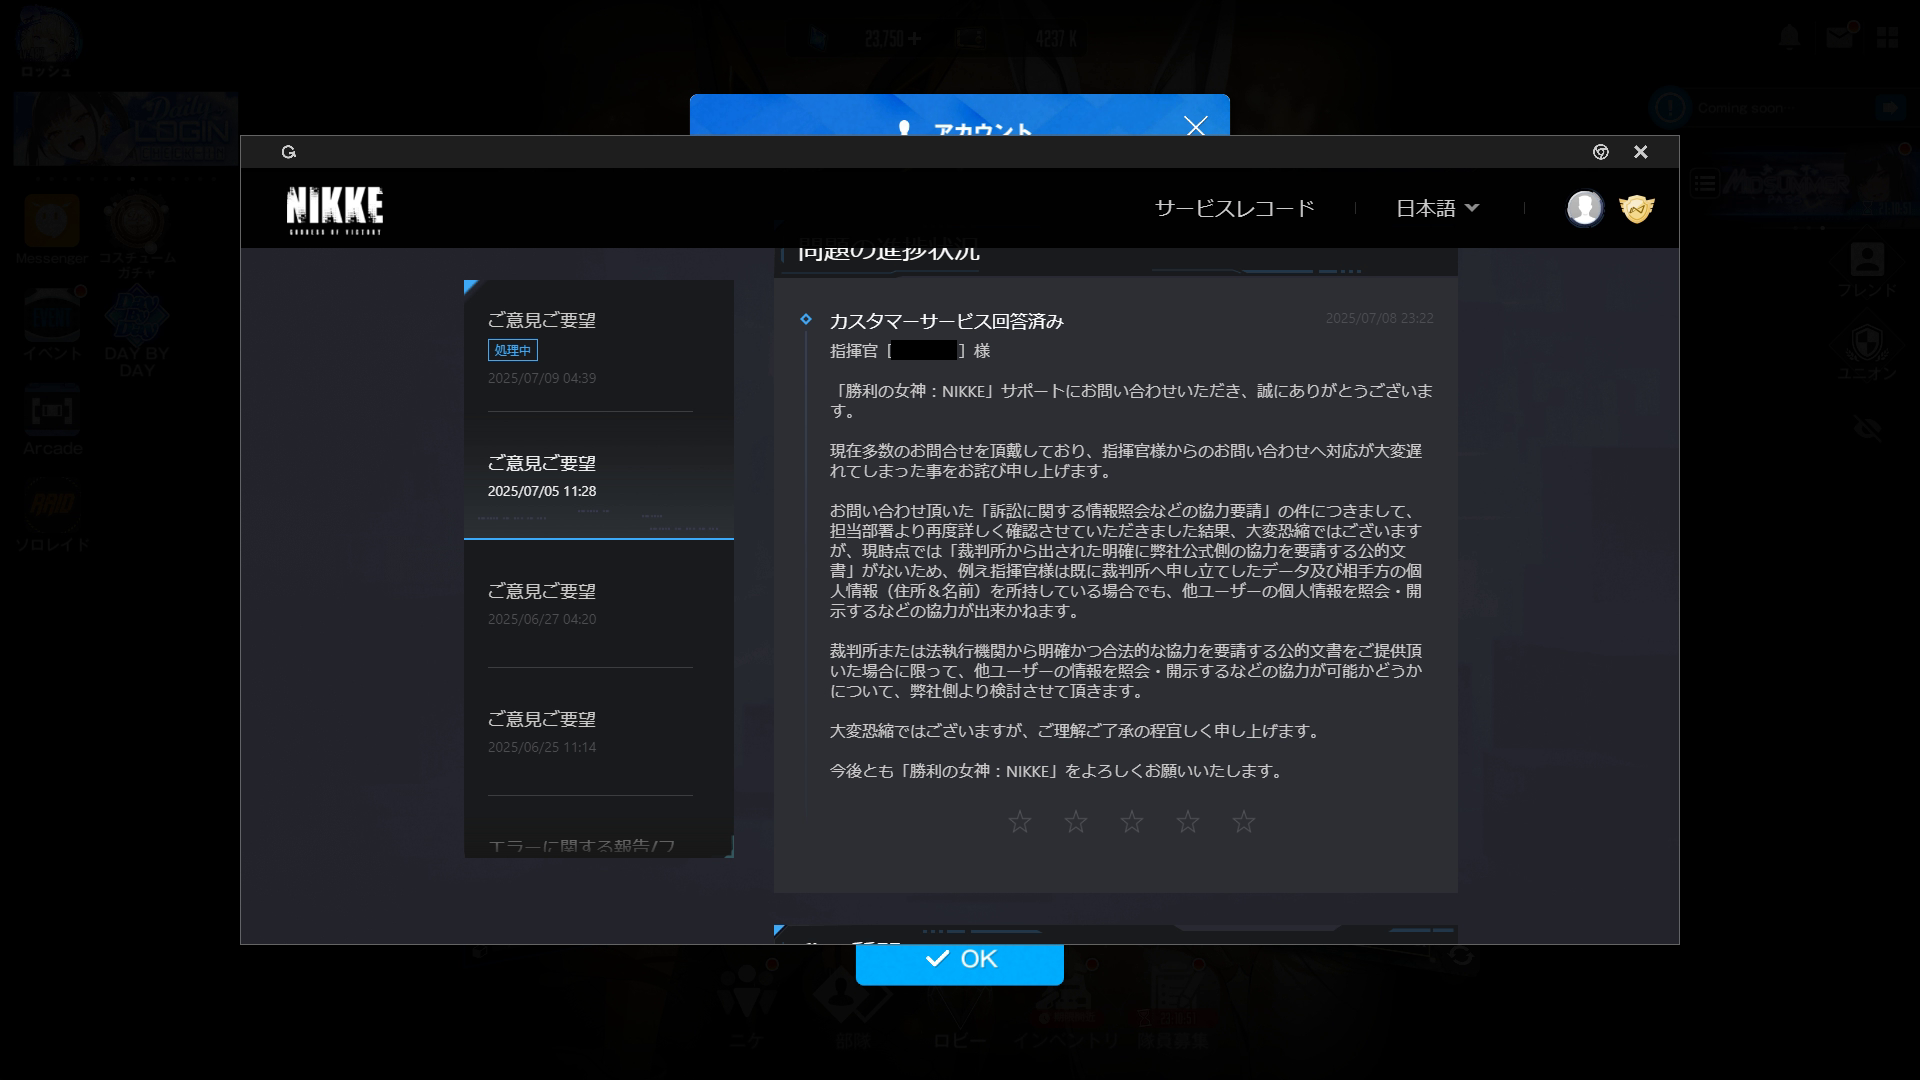Click the NIKKE logo
Screen dimensions: 1920x1080
334,209
